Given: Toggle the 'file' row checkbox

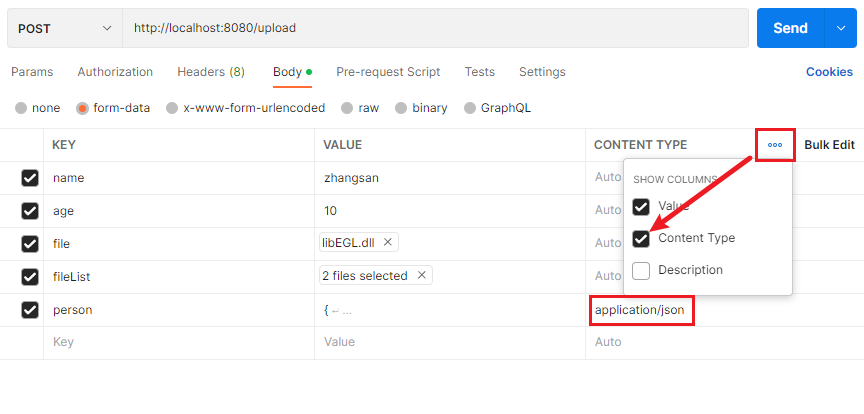Looking at the screenshot, I should click(x=30, y=244).
